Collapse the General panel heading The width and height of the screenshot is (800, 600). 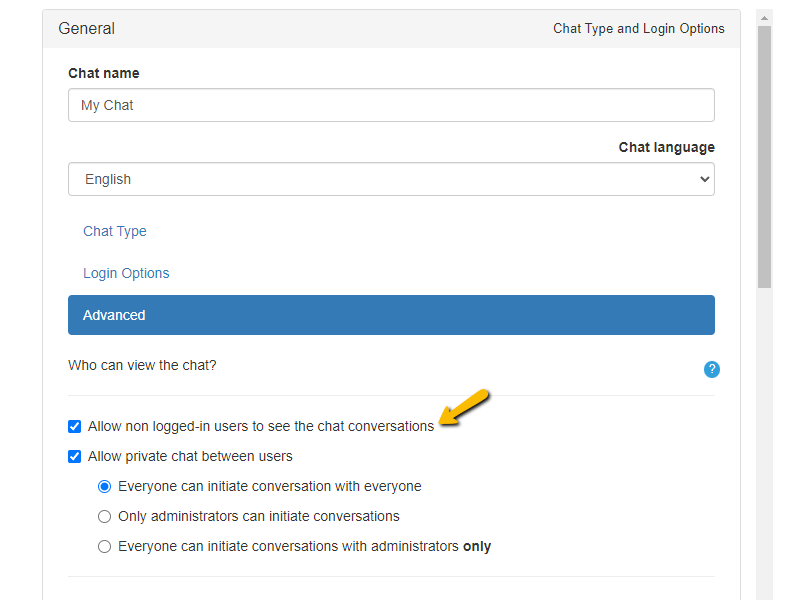pyautogui.click(x=87, y=29)
